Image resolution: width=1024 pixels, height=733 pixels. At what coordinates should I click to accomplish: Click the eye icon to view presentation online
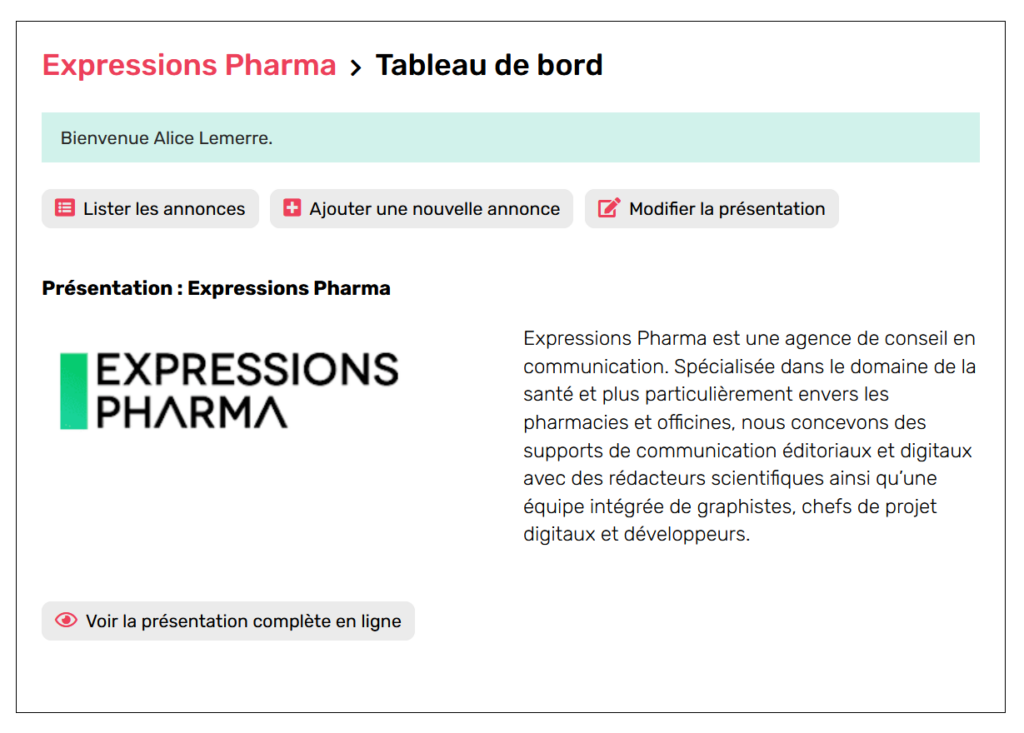66,620
